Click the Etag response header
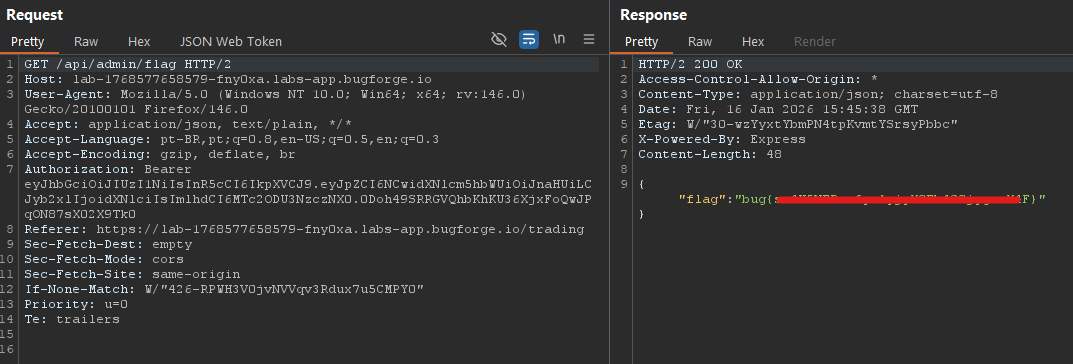 pyautogui.click(x=798, y=125)
